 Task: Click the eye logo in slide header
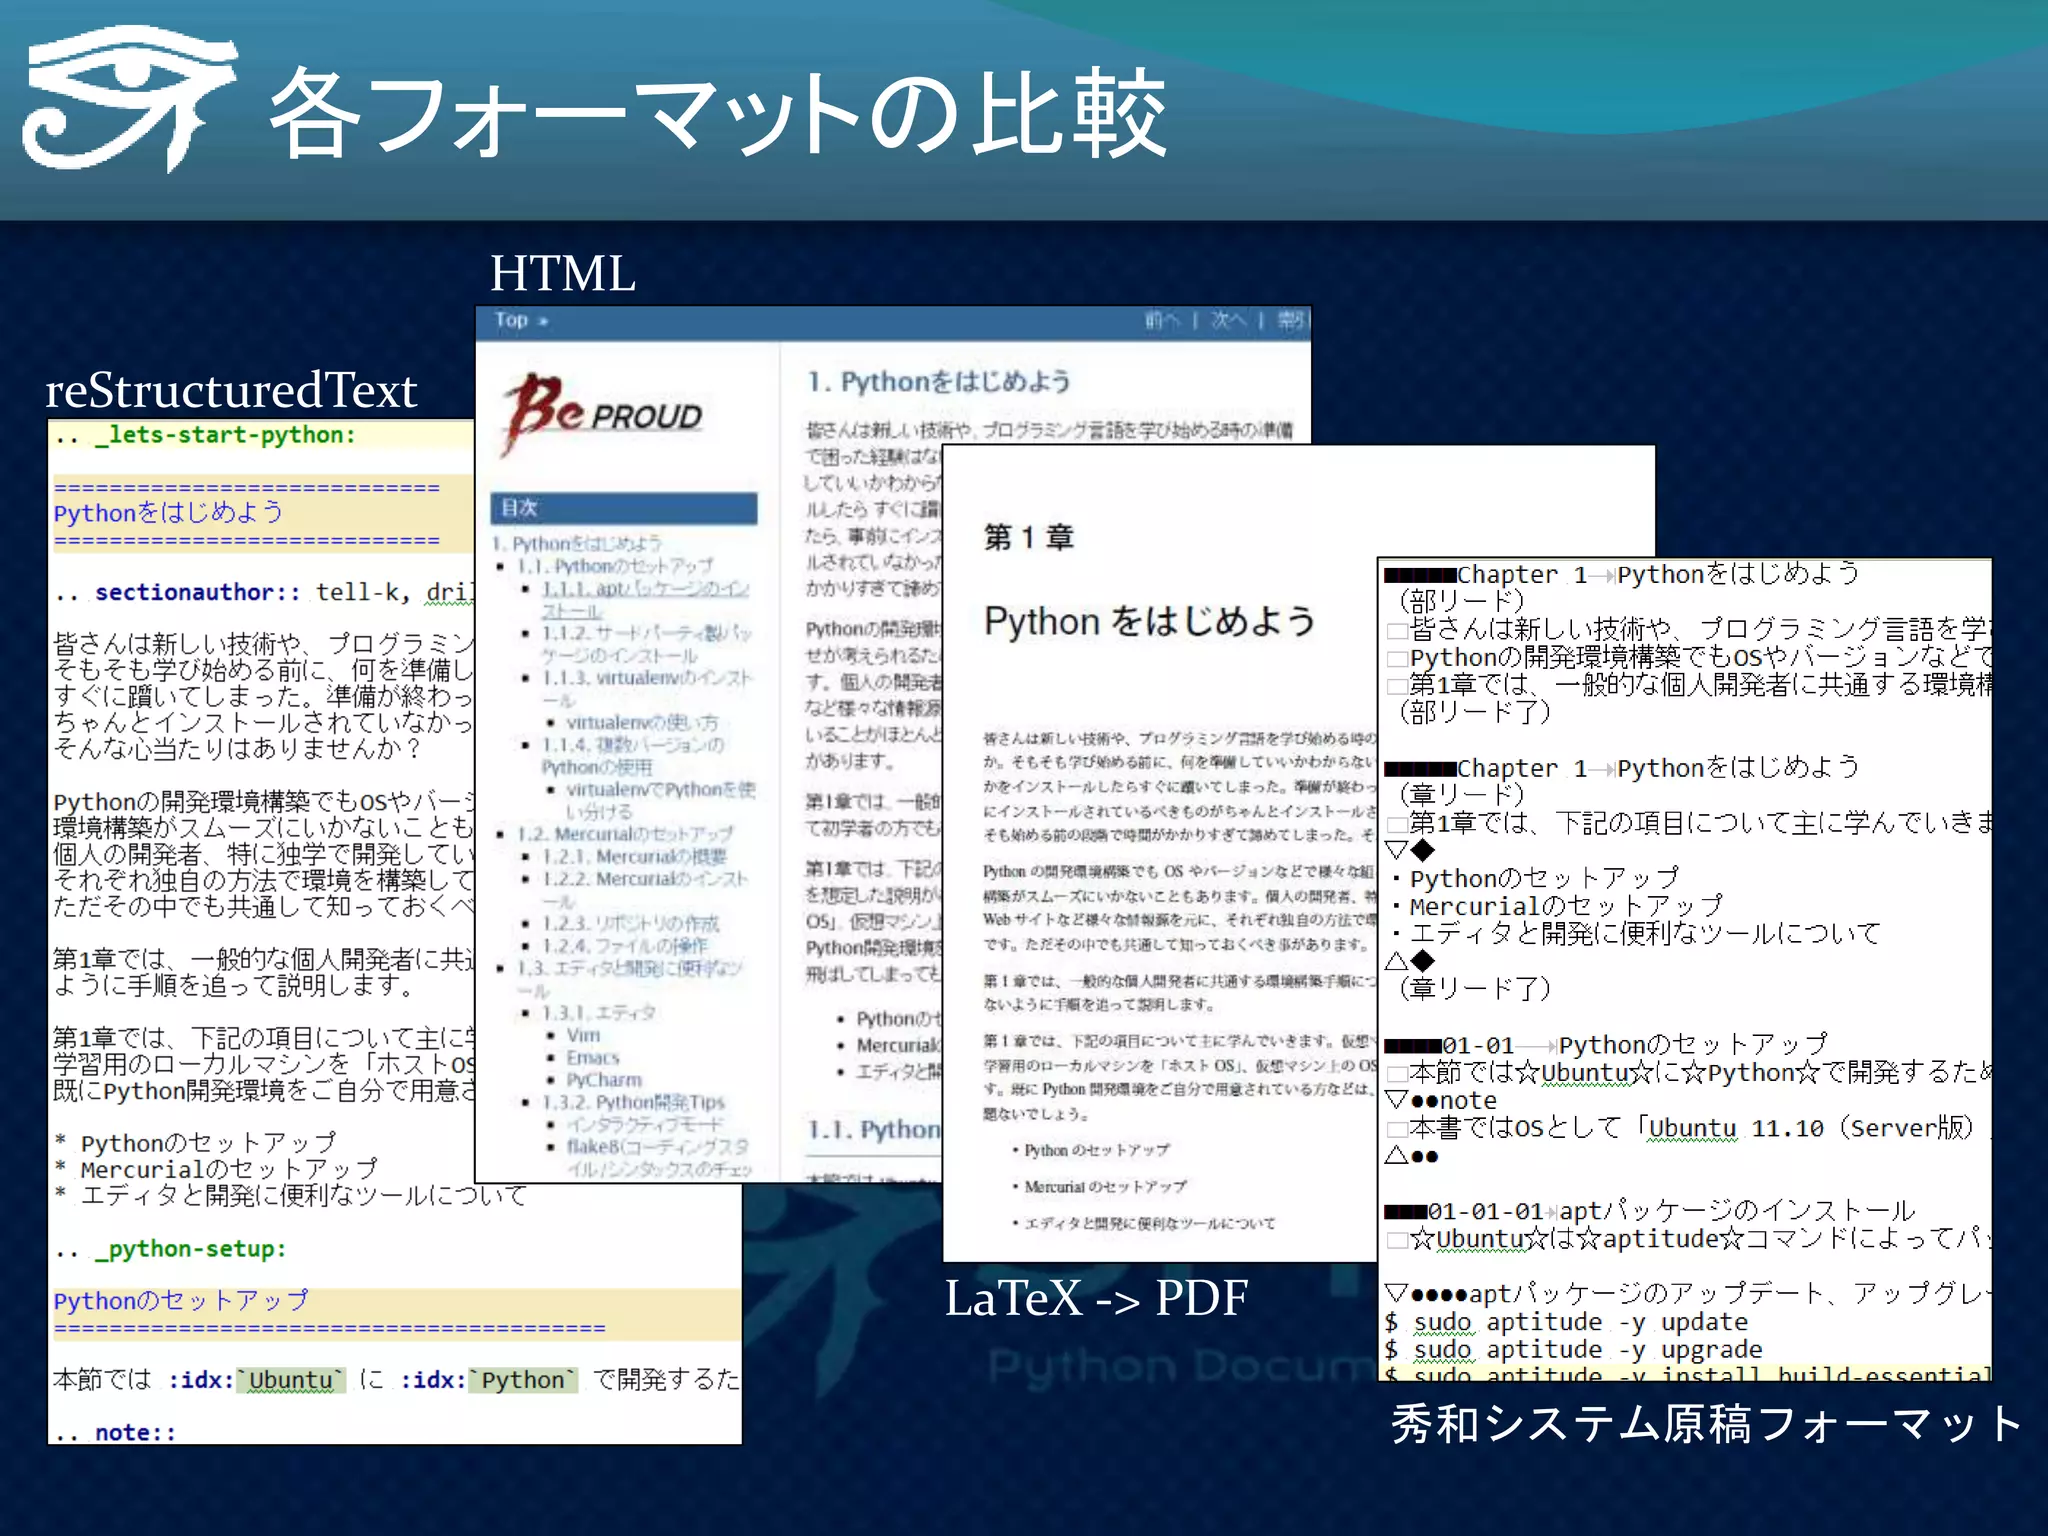click(130, 100)
